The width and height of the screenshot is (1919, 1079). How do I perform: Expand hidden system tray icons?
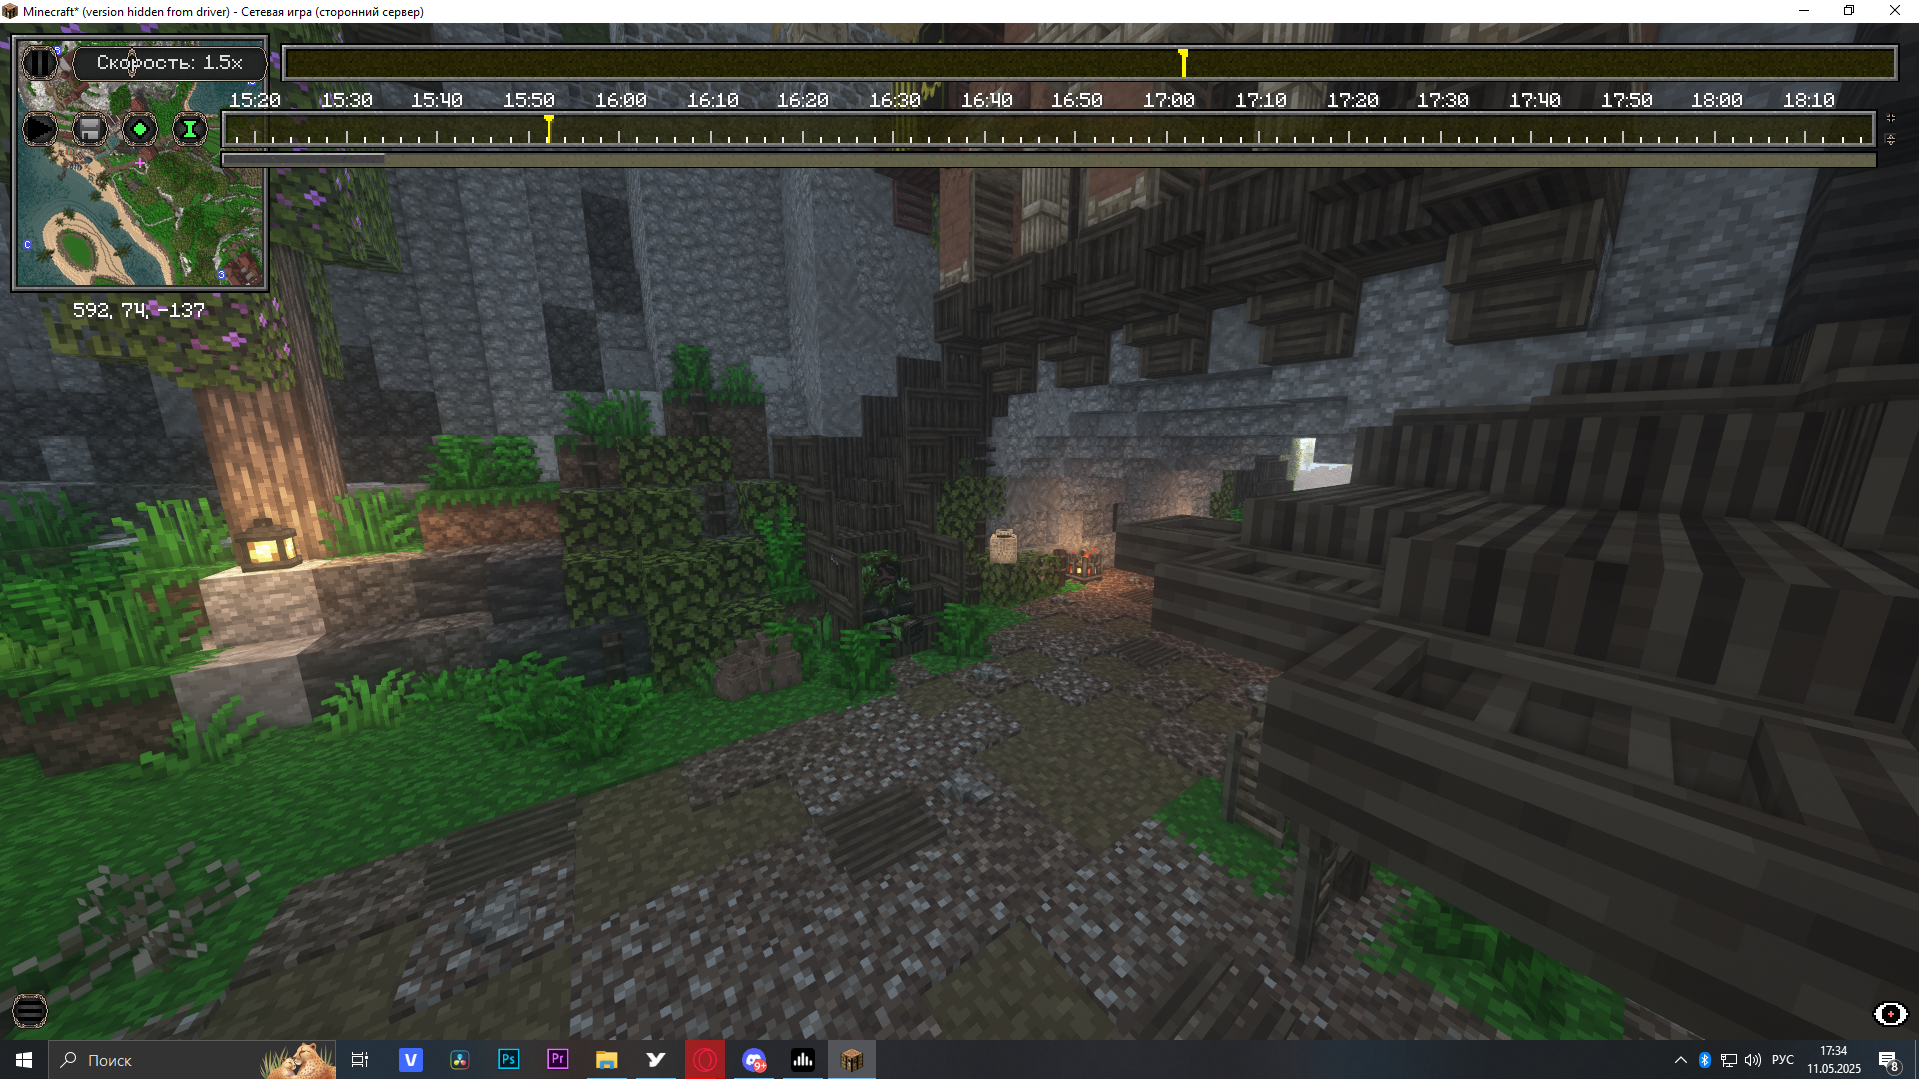click(x=1680, y=1060)
